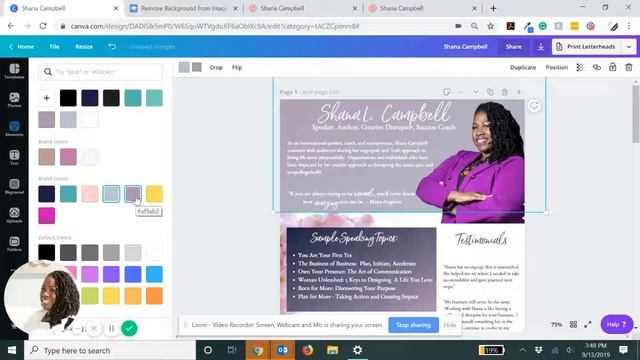Open the Photos sidebar panel
Screen dimensions: 640x360
coord(14,100)
